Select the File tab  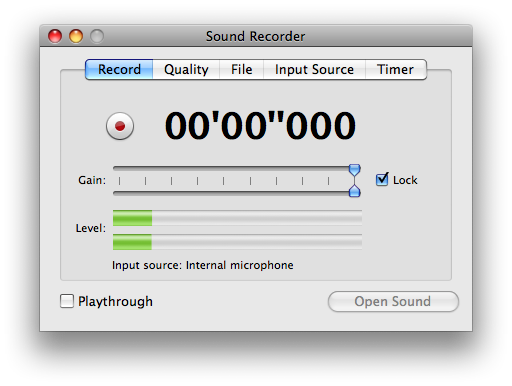pyautogui.click(x=241, y=69)
